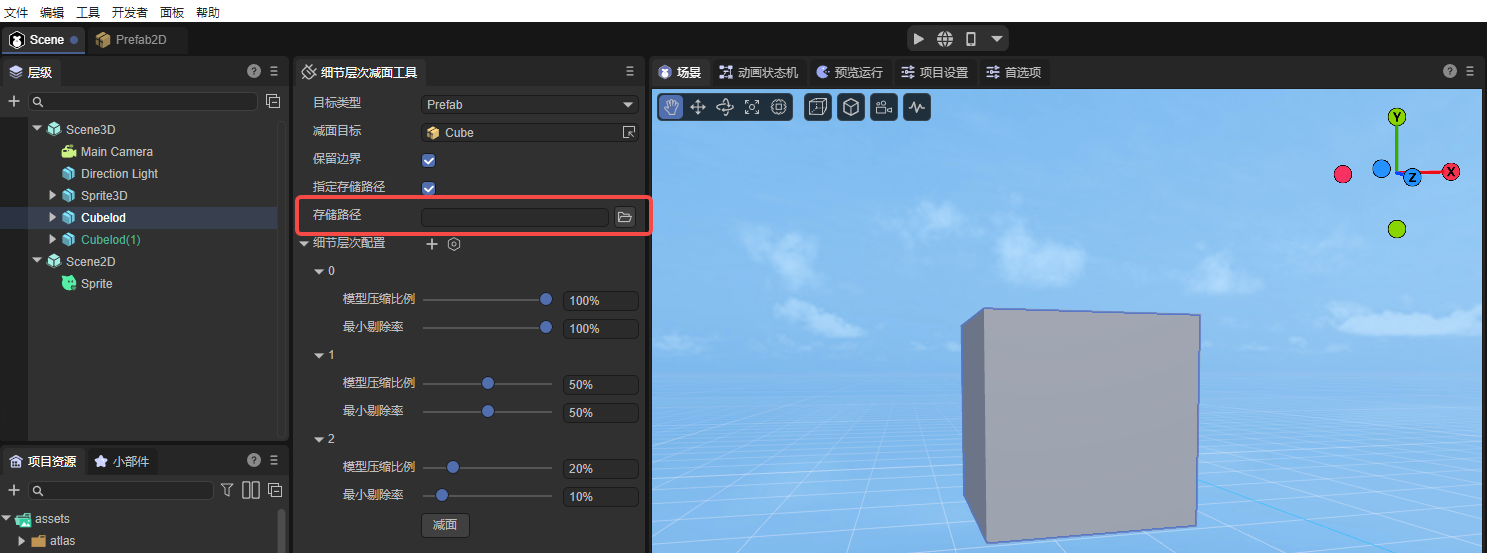Click the 减面 button
The width and height of the screenshot is (1487, 553).
coord(445,525)
